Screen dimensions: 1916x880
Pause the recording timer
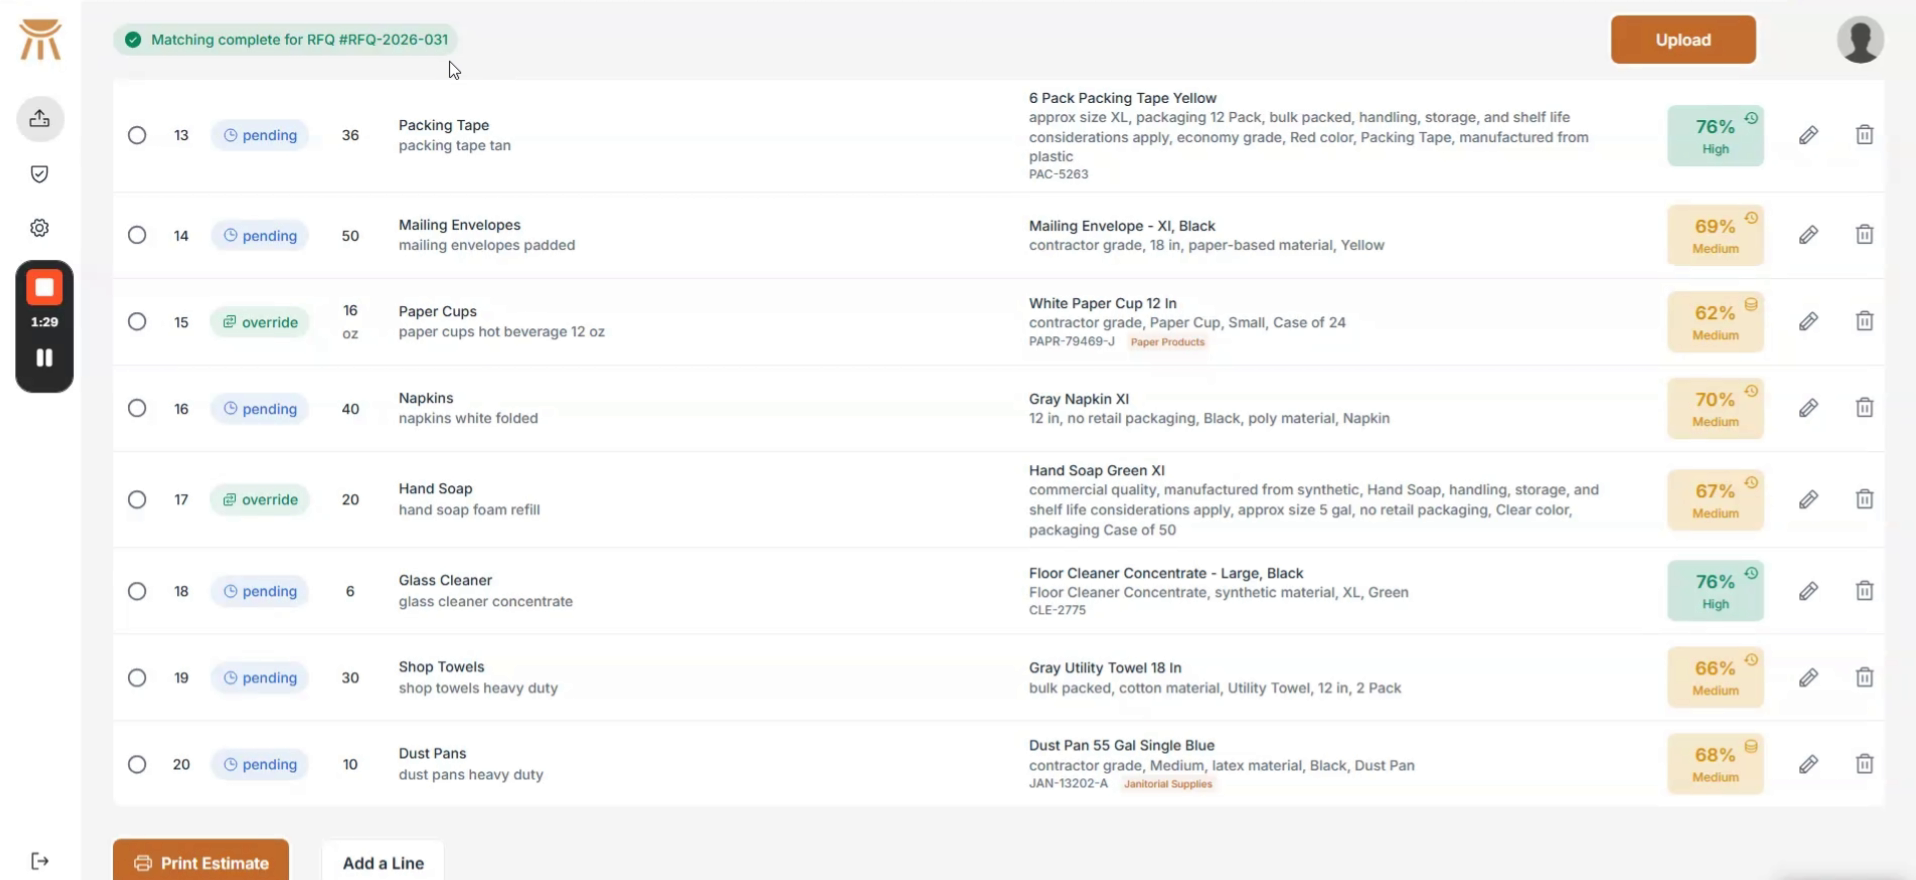[44, 358]
